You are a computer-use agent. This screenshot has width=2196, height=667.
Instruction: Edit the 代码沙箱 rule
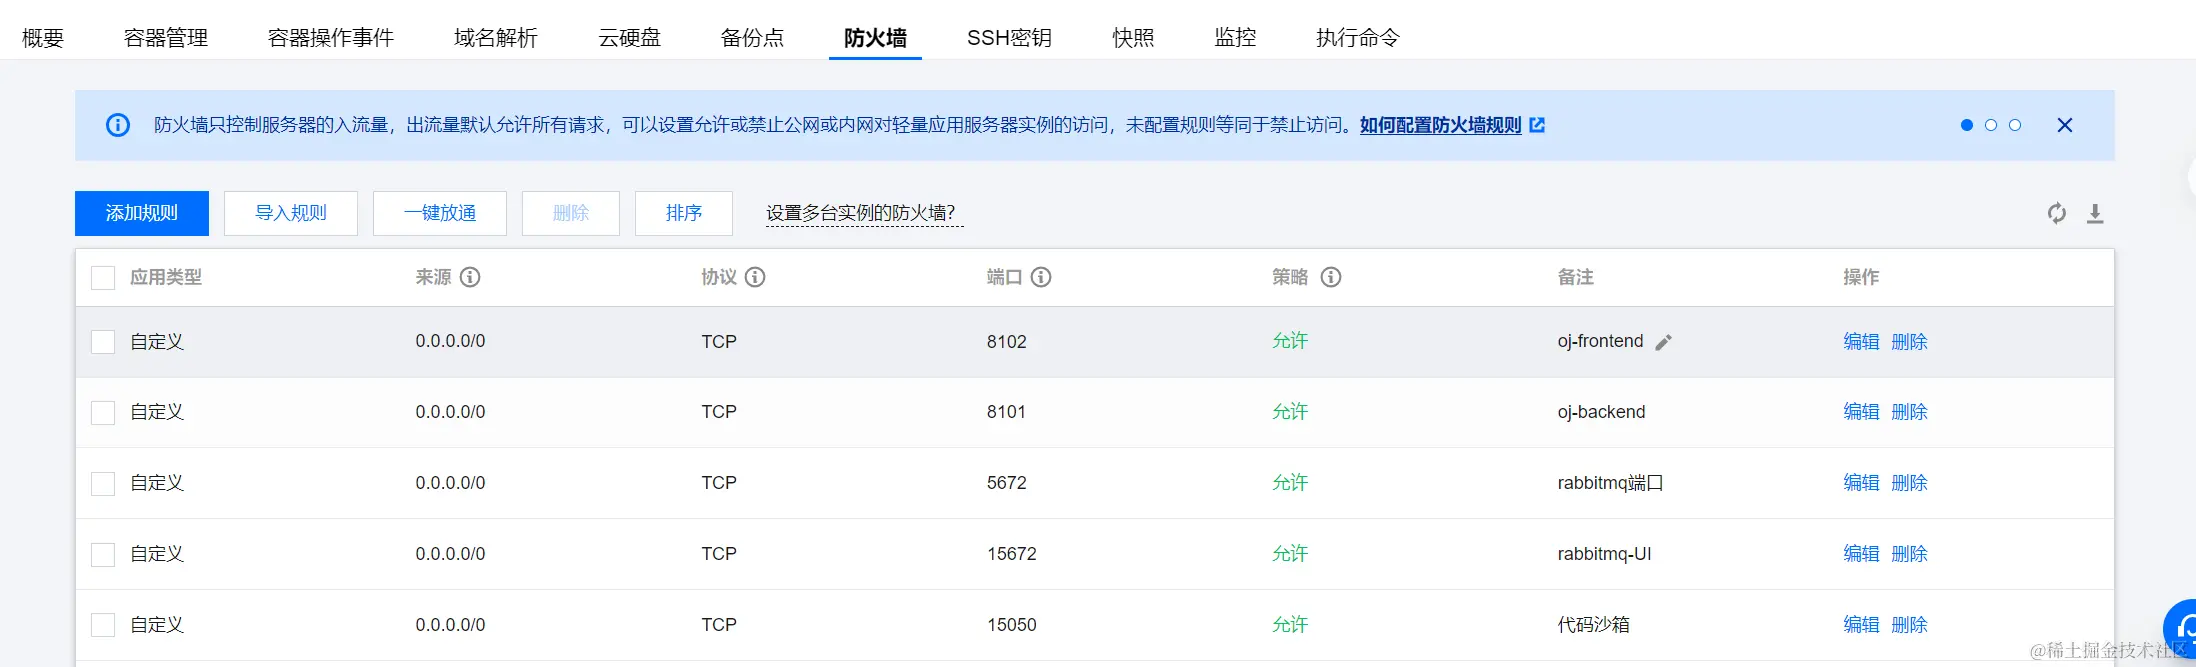pyautogui.click(x=1861, y=625)
